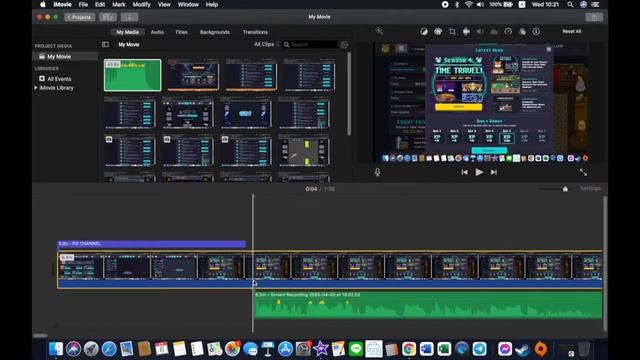Open the Mark menu
Screen dimensions: 640x360
119,4
